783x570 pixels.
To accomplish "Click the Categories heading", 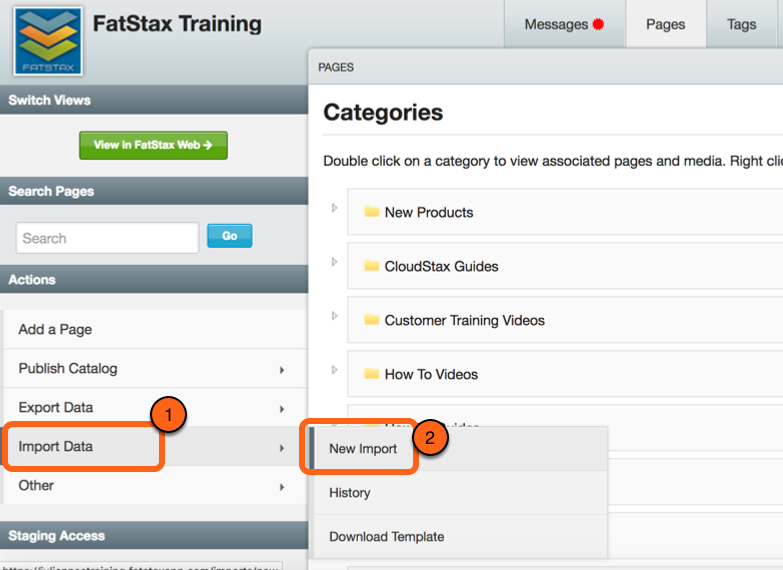I will (x=383, y=112).
